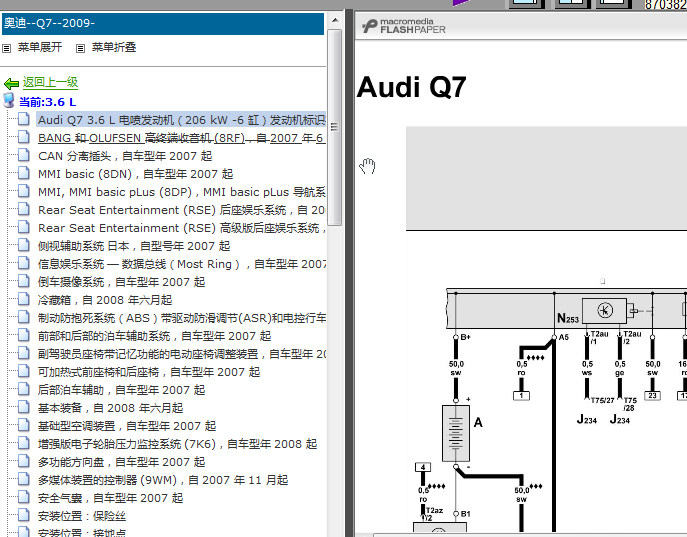Open 前部和后部的泊车辅助系统 document

click(x=154, y=336)
